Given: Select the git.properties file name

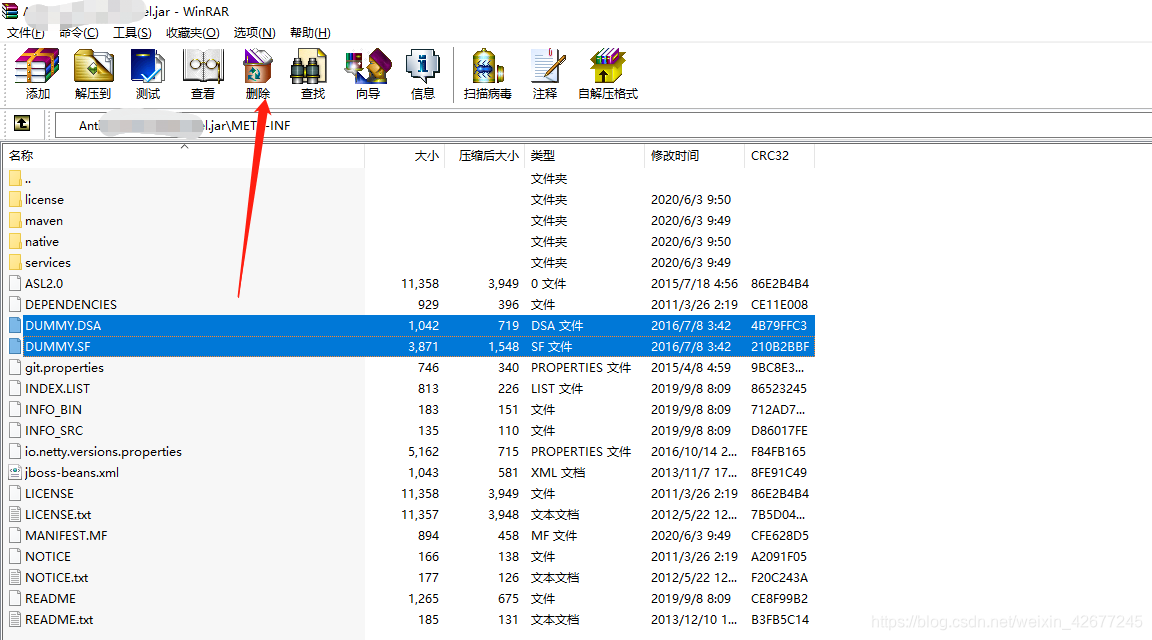Looking at the screenshot, I should (x=64, y=367).
